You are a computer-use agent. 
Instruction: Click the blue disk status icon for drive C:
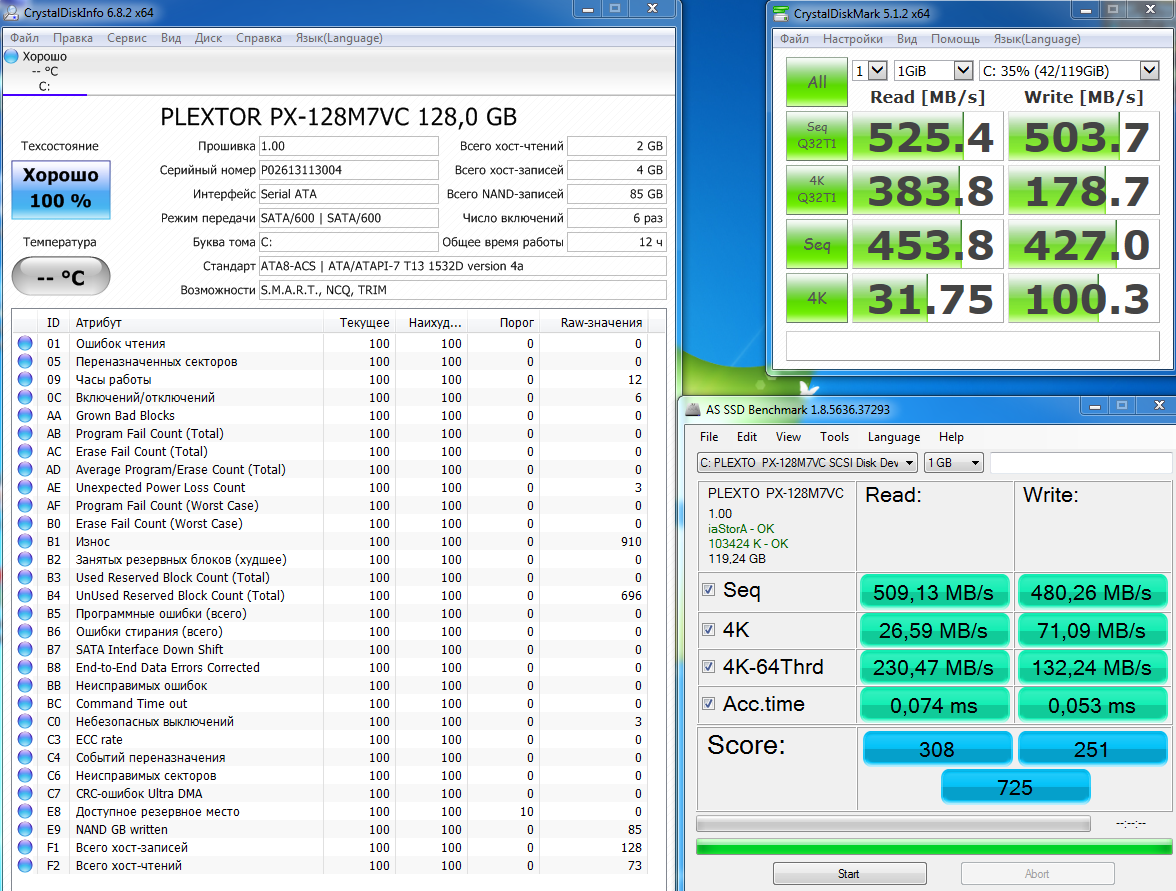[x=12, y=57]
